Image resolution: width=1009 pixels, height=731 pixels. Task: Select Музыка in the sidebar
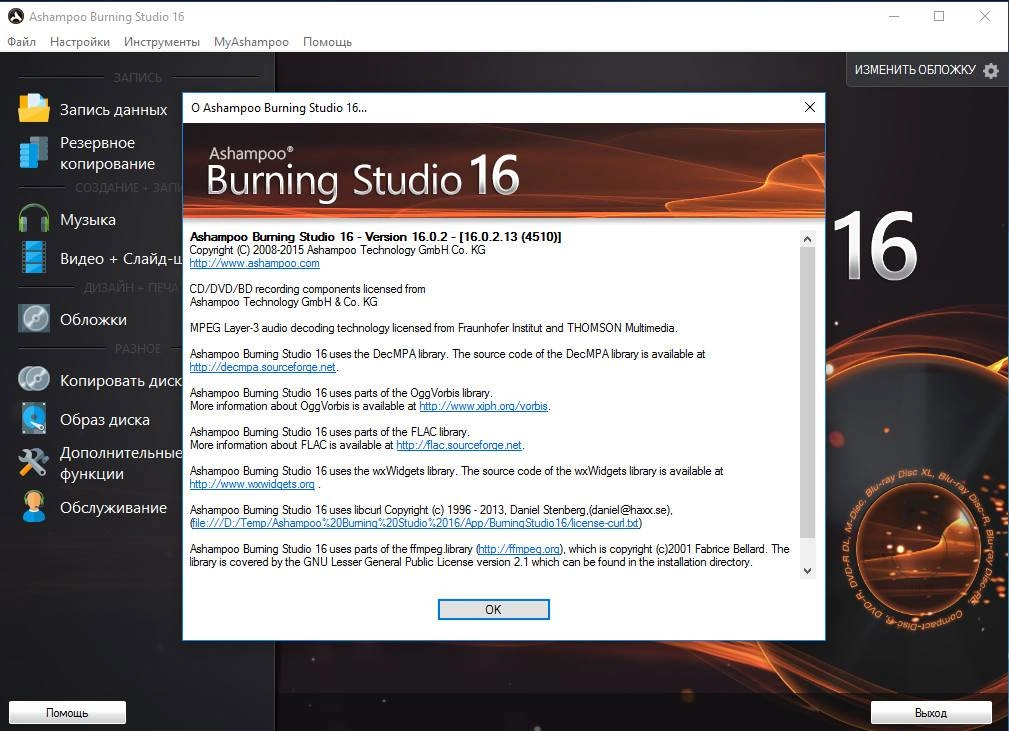point(88,219)
